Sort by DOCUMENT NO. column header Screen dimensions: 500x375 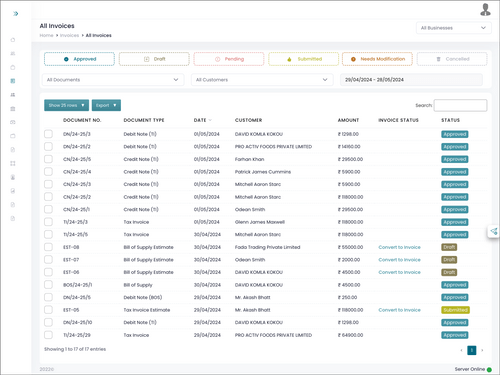(x=82, y=120)
